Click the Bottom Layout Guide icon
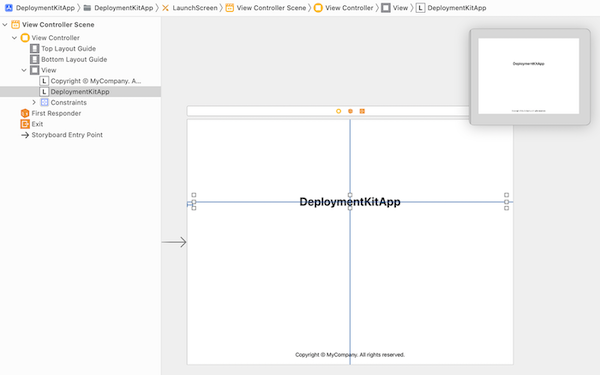The image size is (600, 375). [34, 59]
